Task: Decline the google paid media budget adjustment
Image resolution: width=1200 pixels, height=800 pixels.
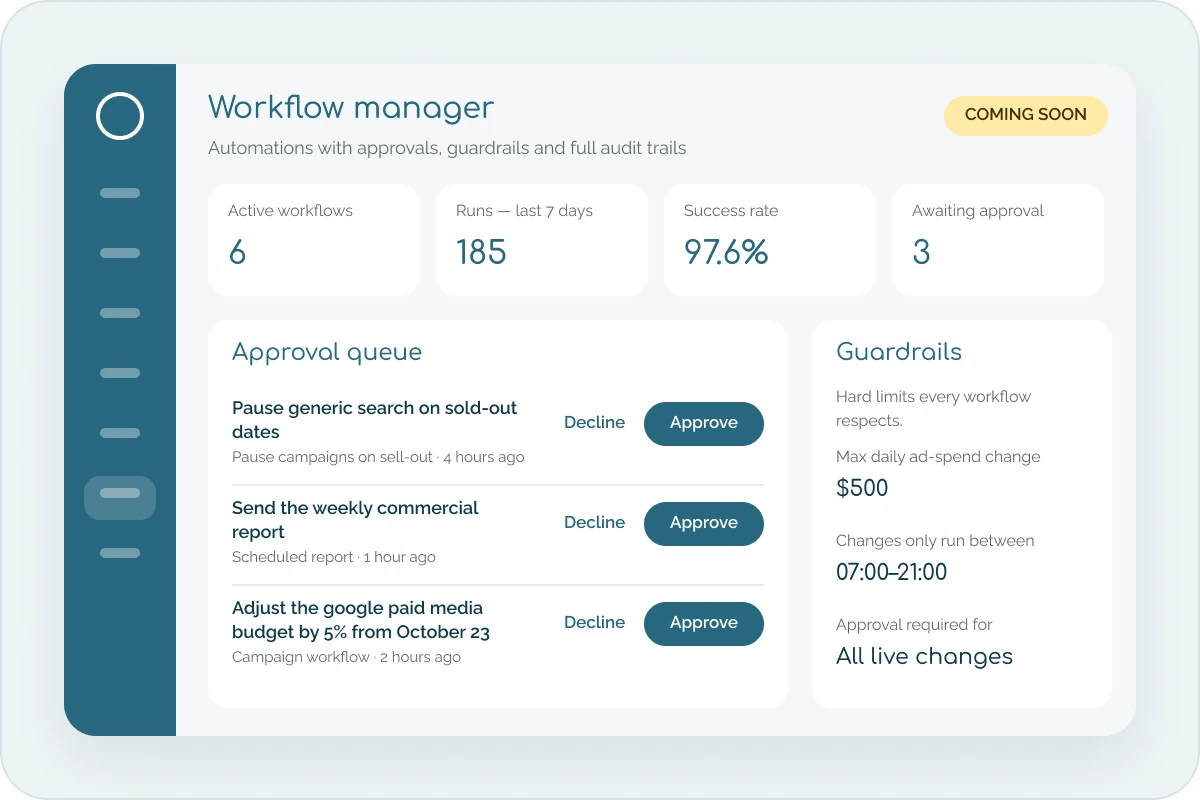Action: click(594, 623)
